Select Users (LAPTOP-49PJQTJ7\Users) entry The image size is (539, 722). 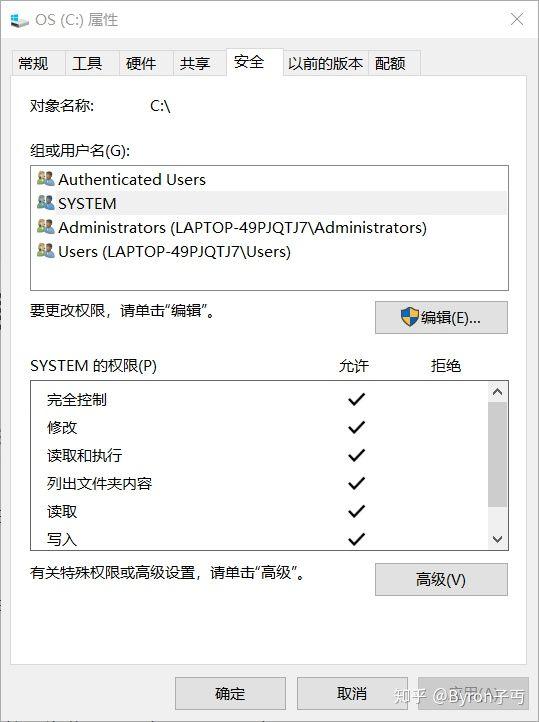[x=269, y=251]
